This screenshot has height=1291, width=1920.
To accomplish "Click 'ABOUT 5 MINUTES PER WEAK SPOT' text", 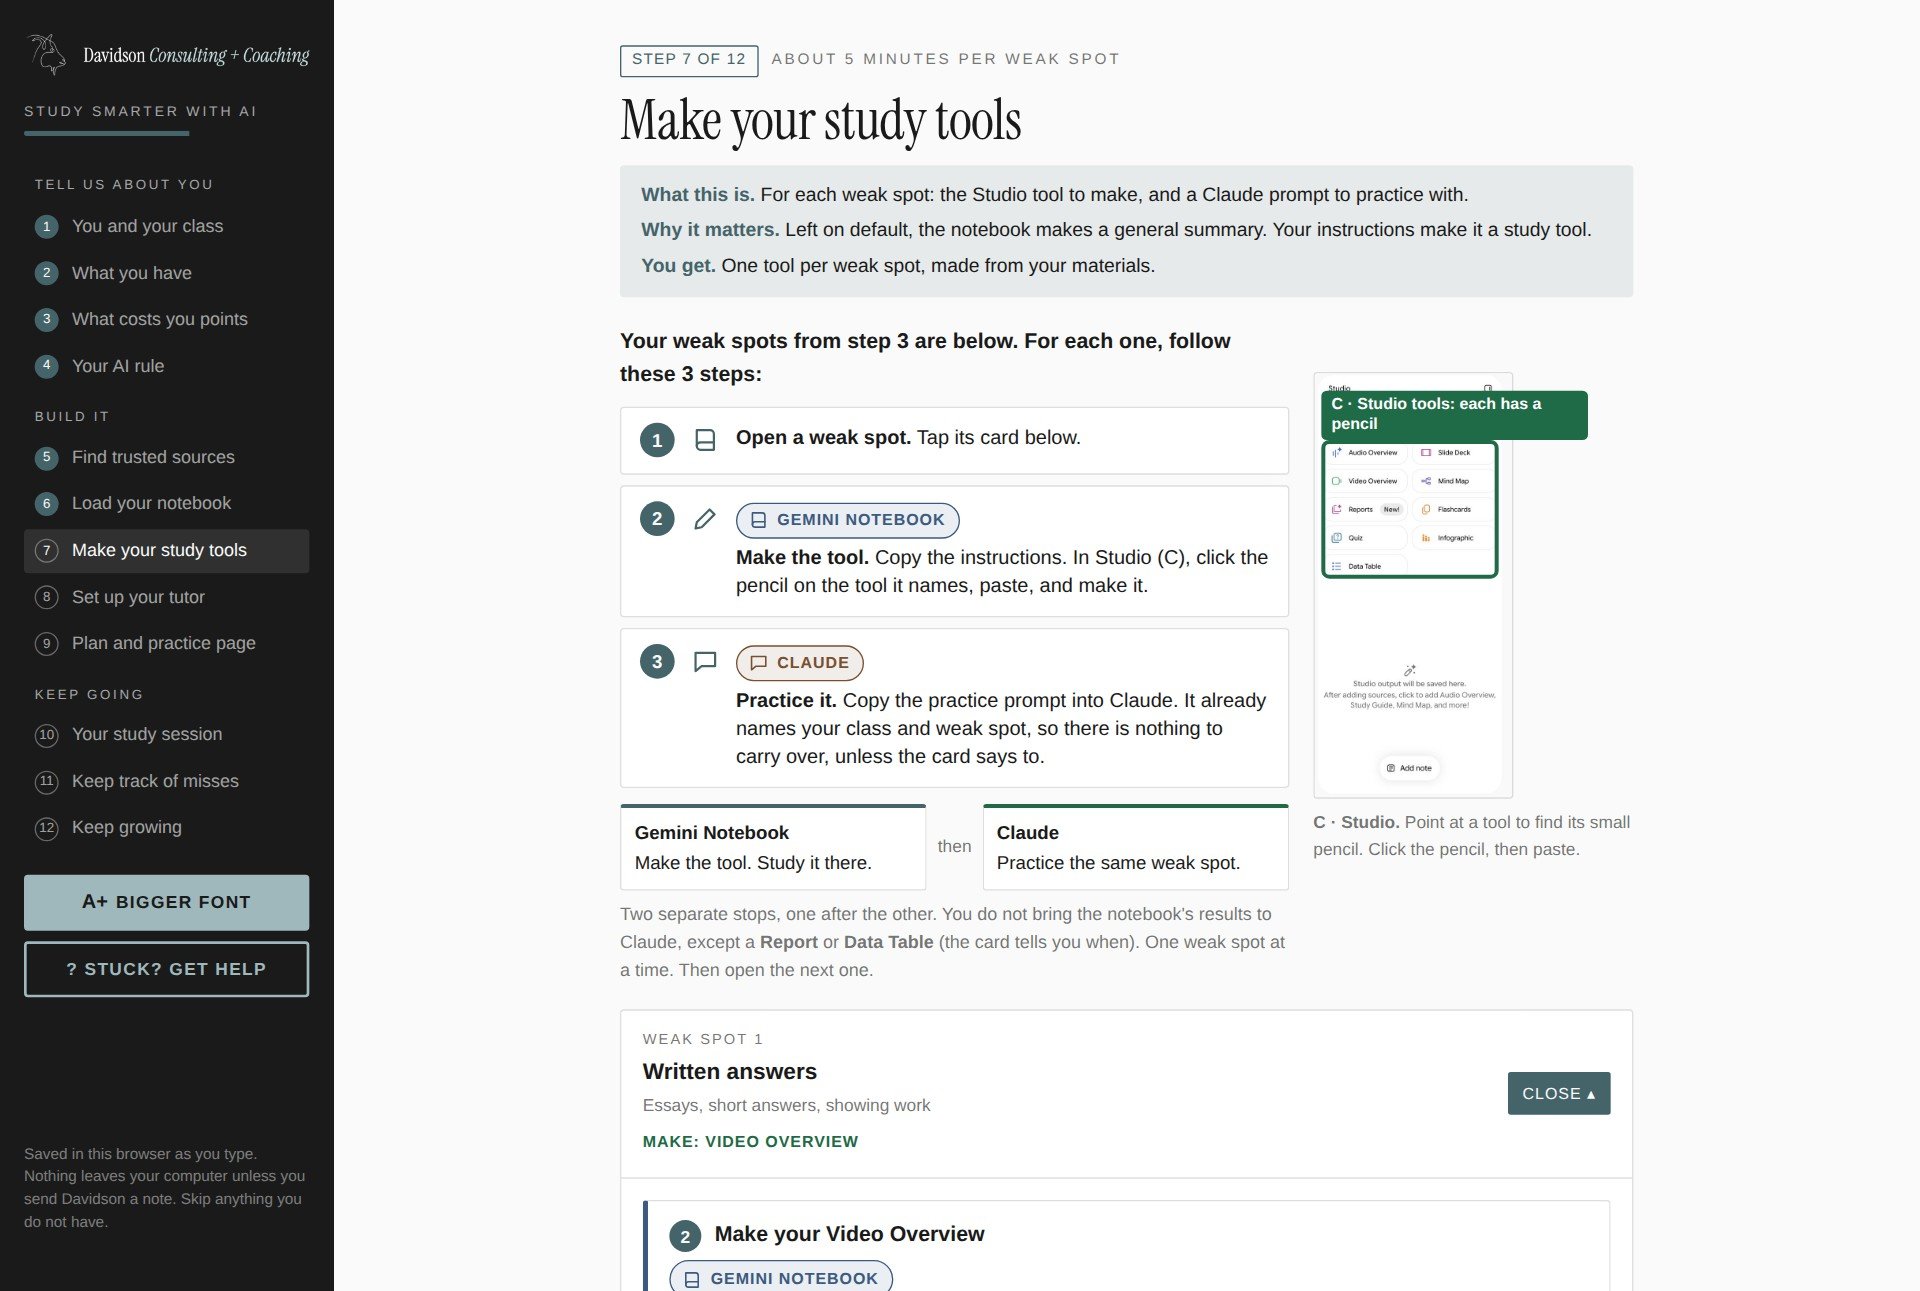I will 945,59.
